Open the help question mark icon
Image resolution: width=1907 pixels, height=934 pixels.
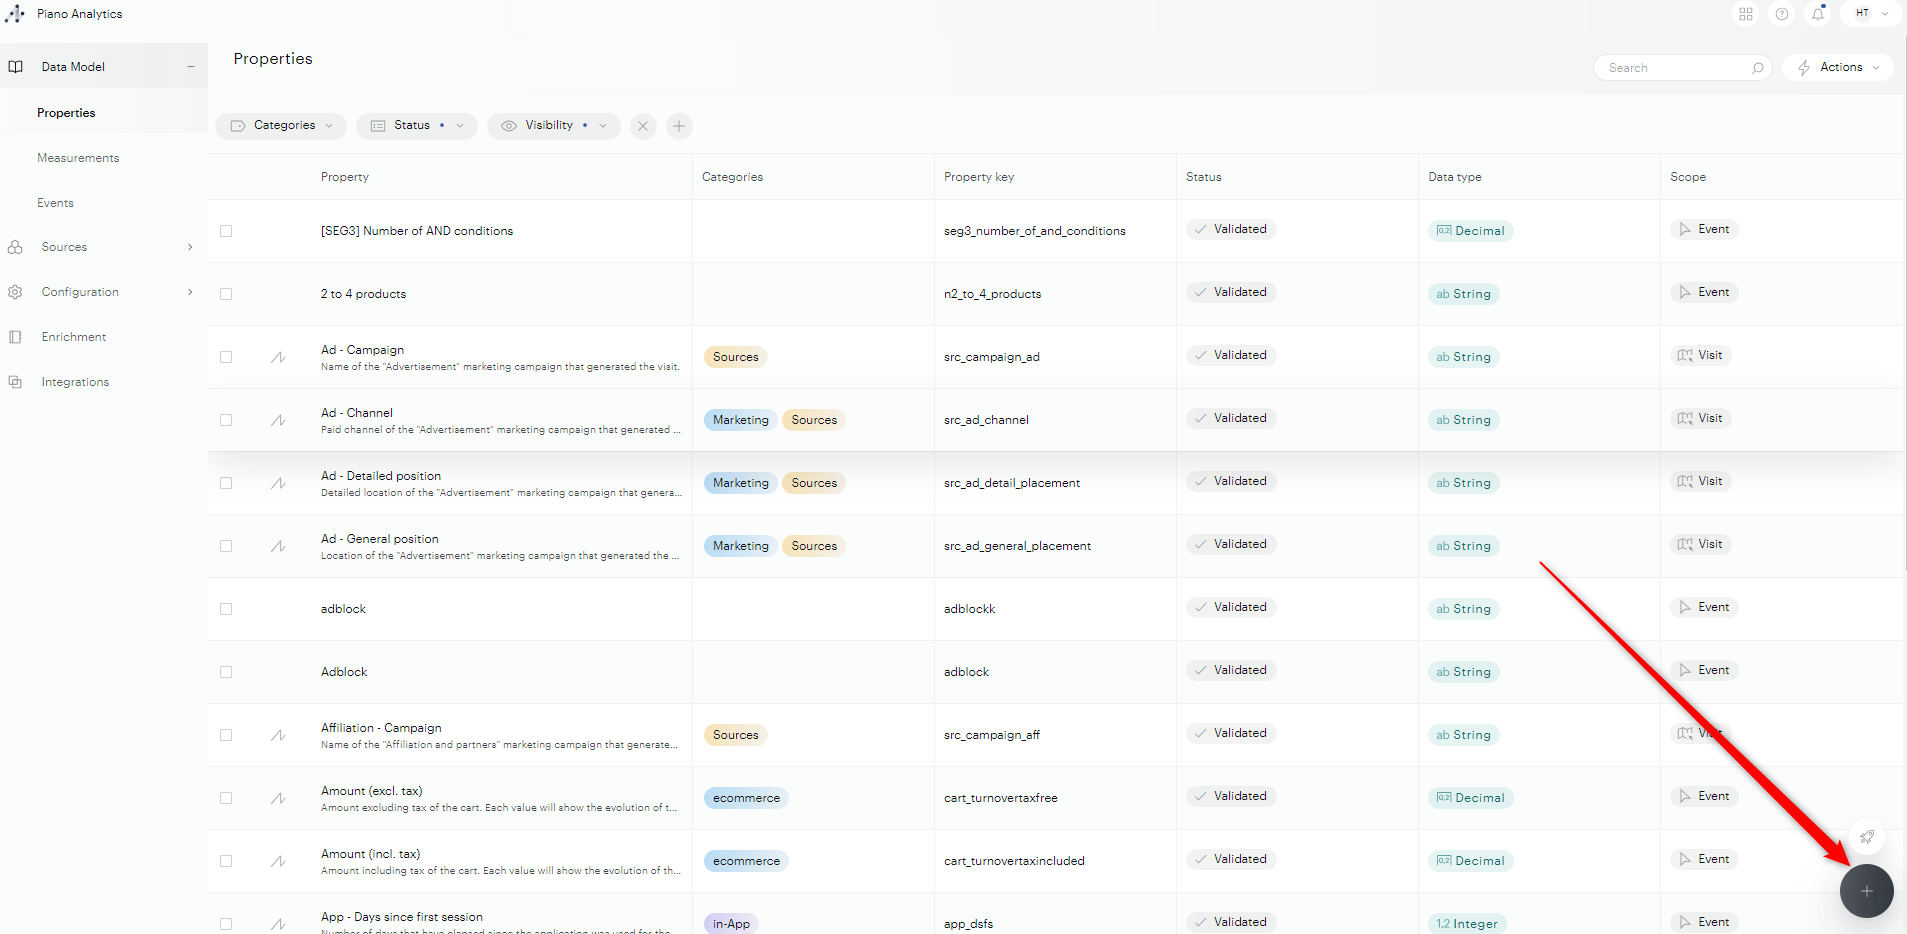pos(1782,14)
